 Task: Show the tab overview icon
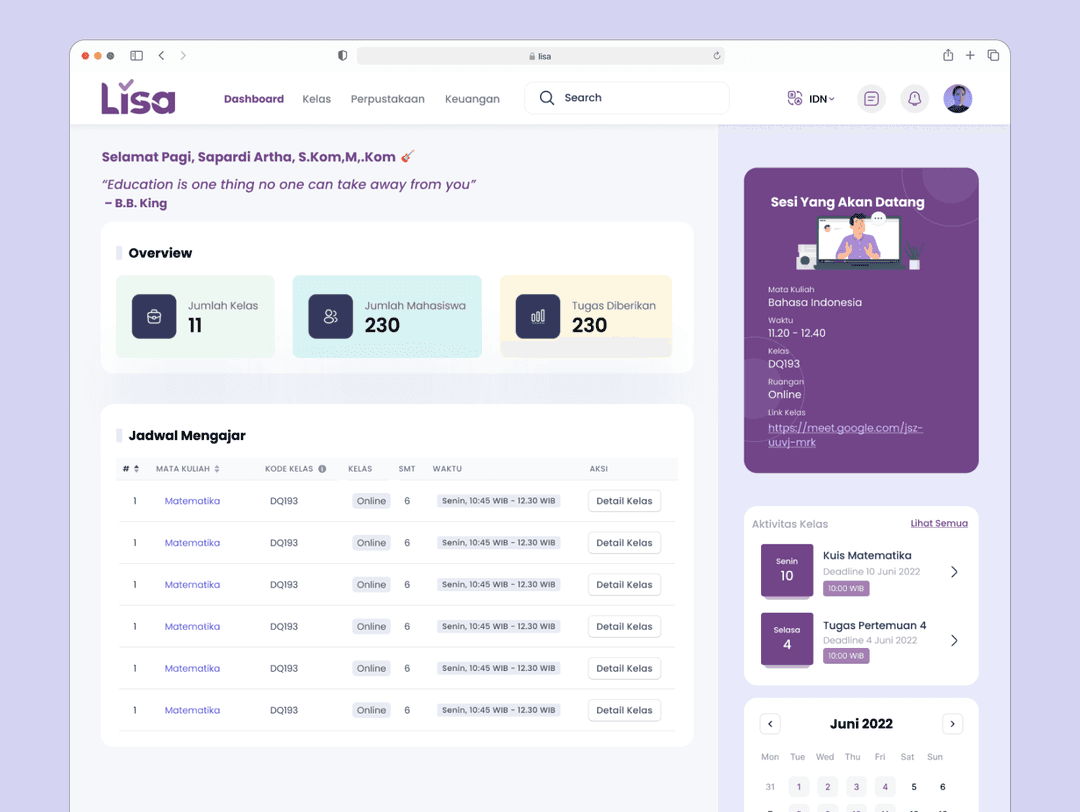point(993,55)
